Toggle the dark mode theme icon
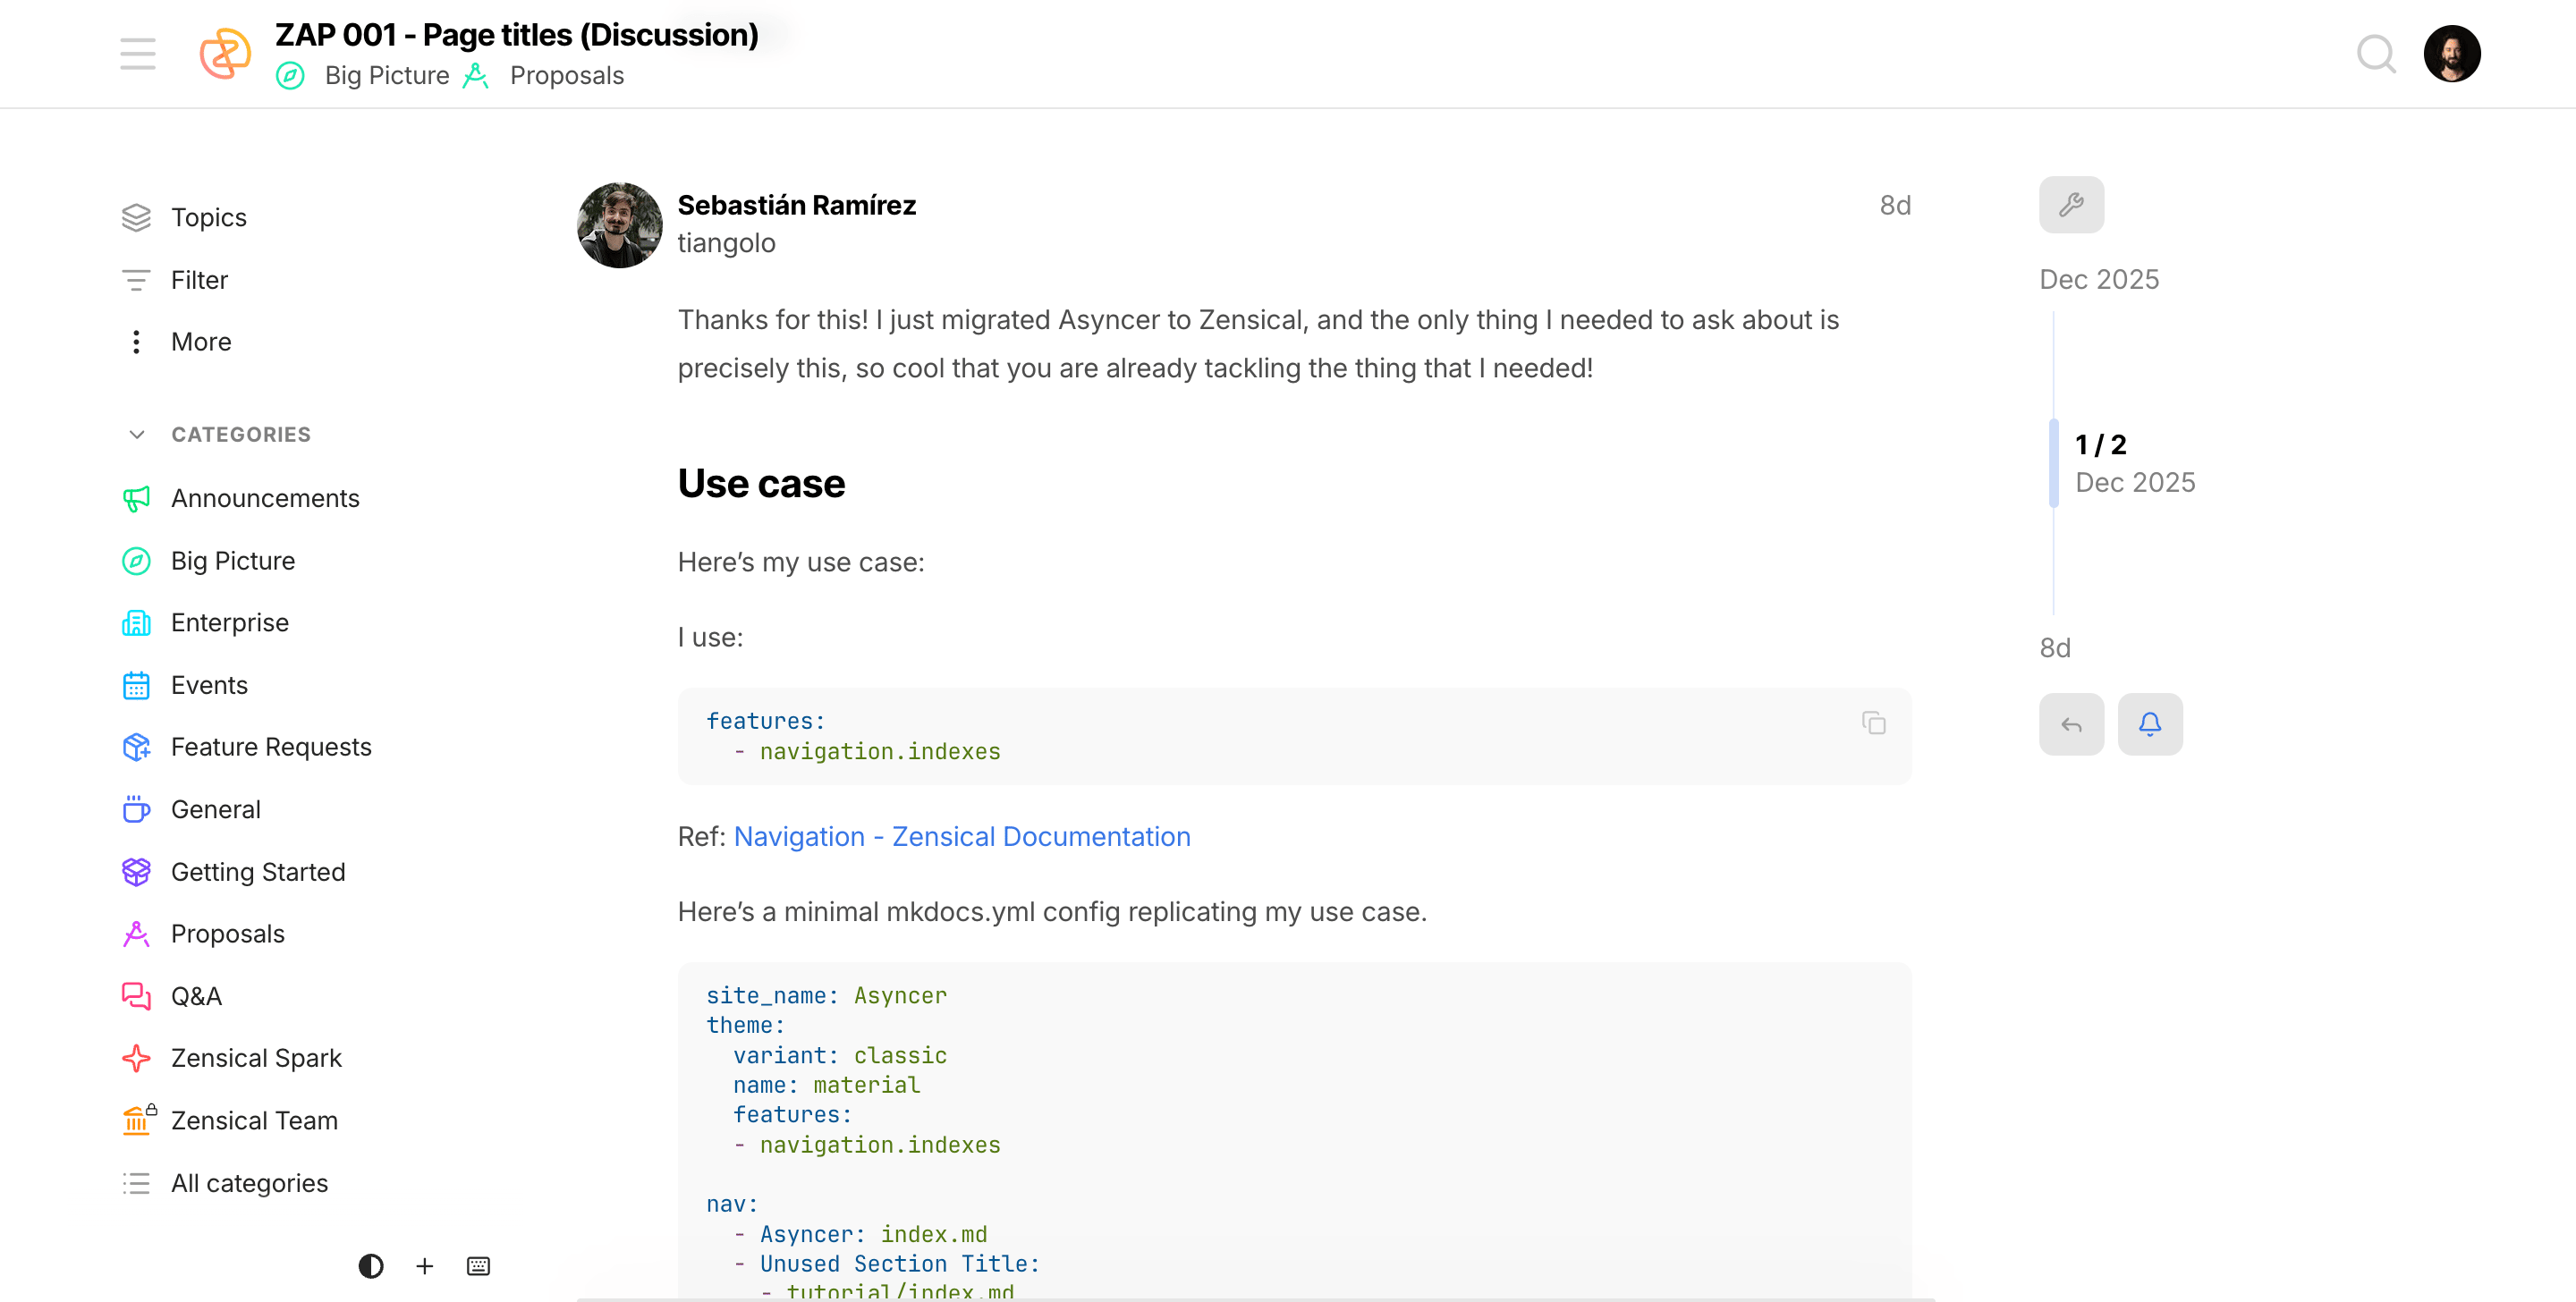 click(x=370, y=1266)
